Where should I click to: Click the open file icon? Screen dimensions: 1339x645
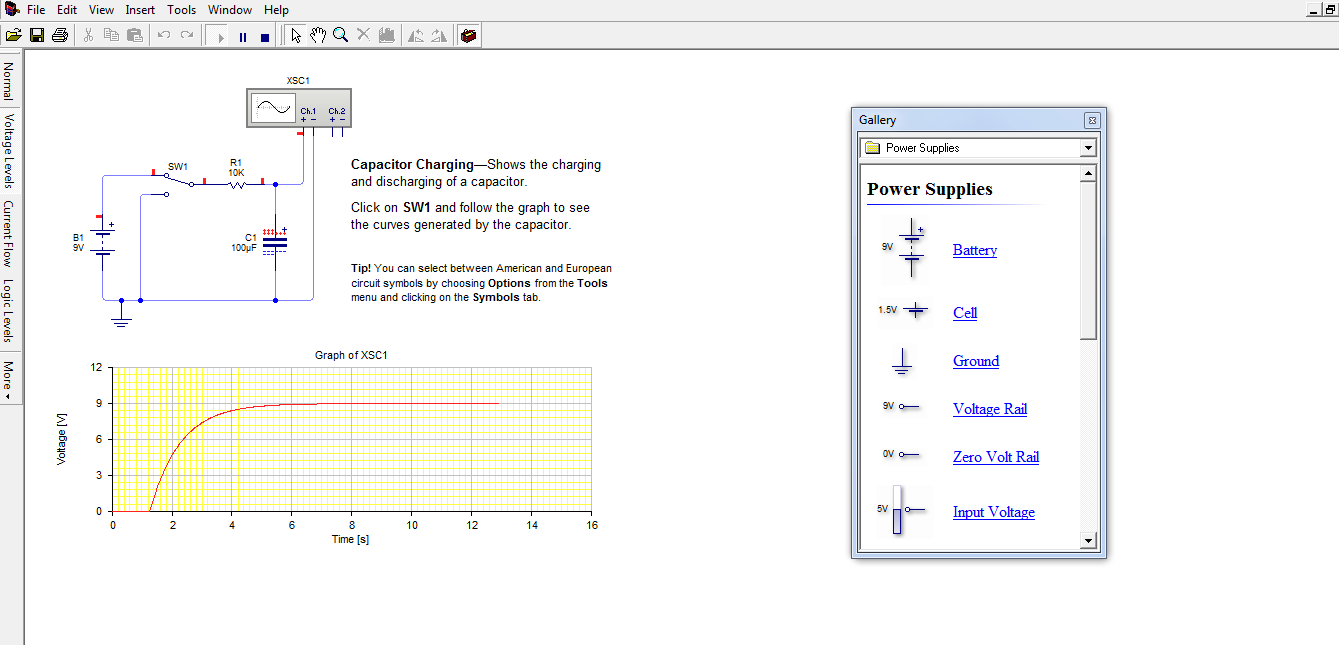click(x=14, y=34)
